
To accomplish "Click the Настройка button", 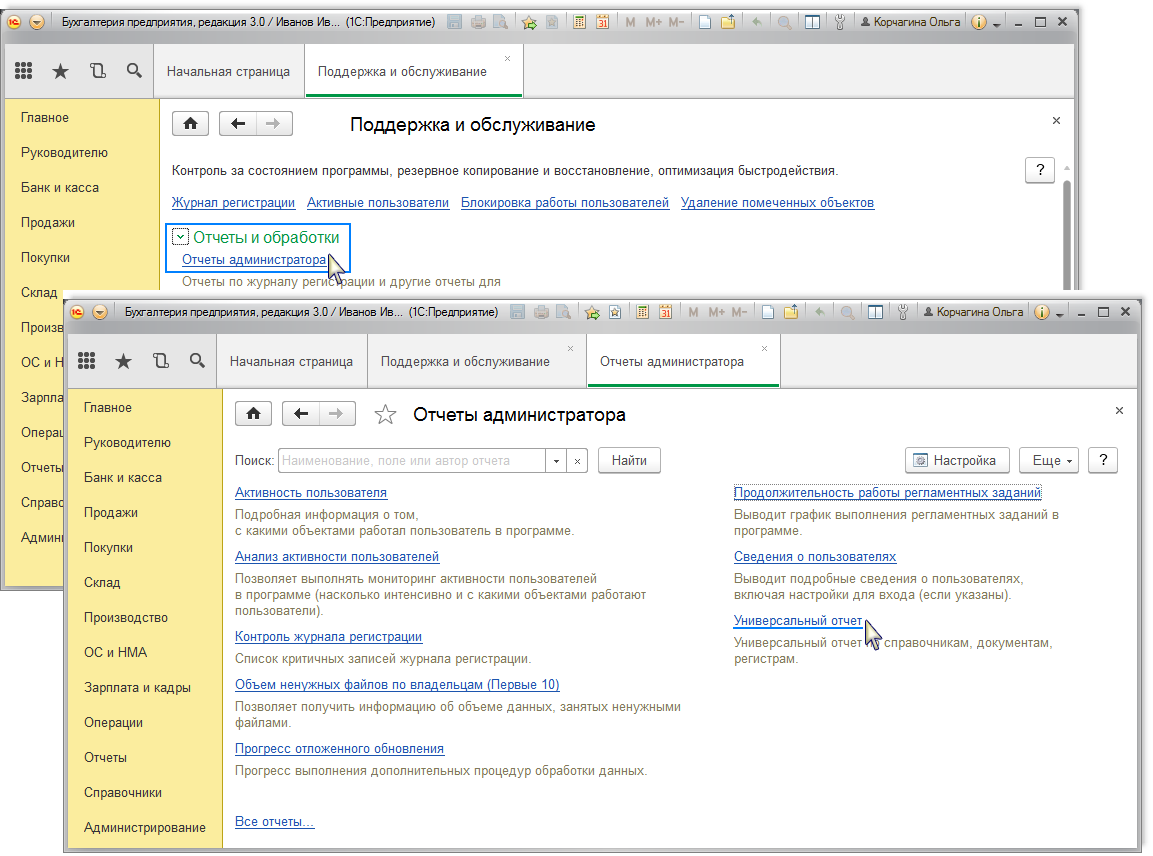I will (x=957, y=460).
